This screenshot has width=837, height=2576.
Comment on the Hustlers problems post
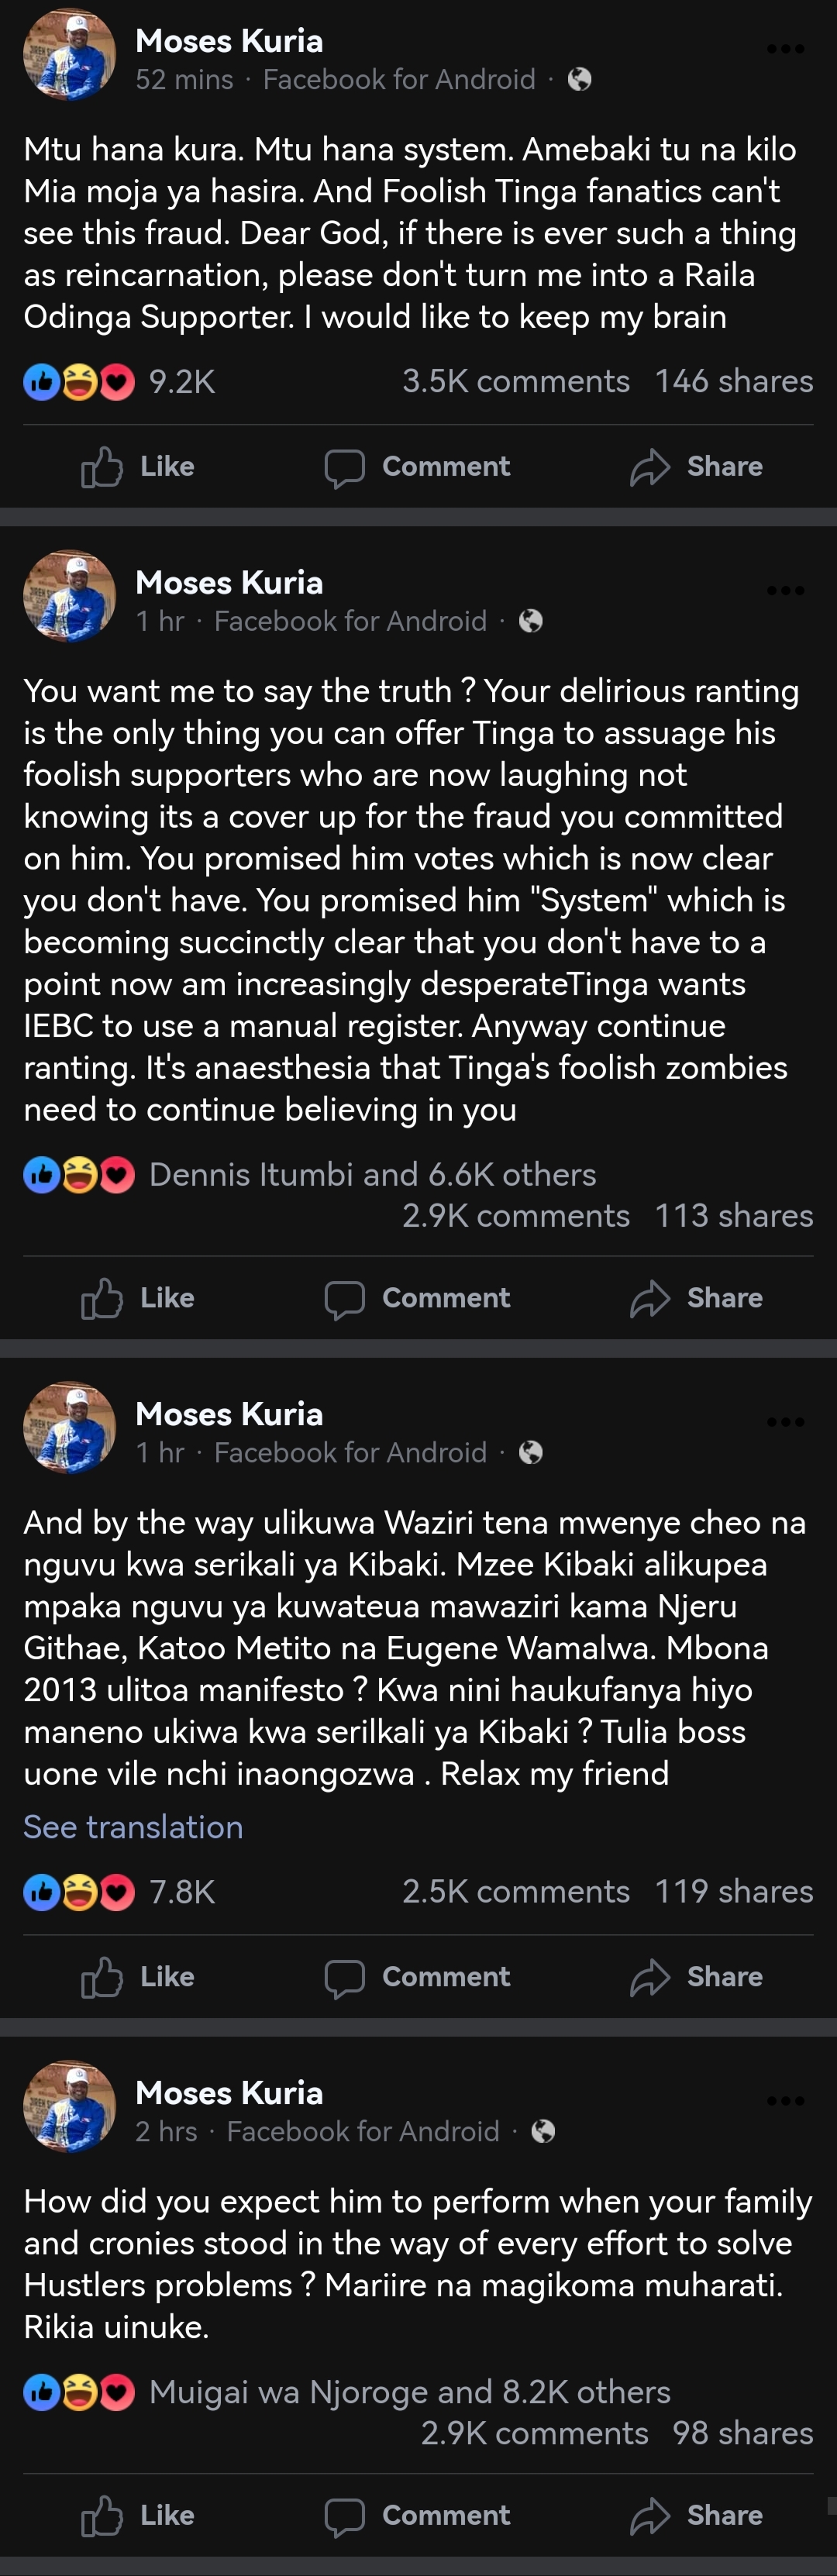(417, 2515)
